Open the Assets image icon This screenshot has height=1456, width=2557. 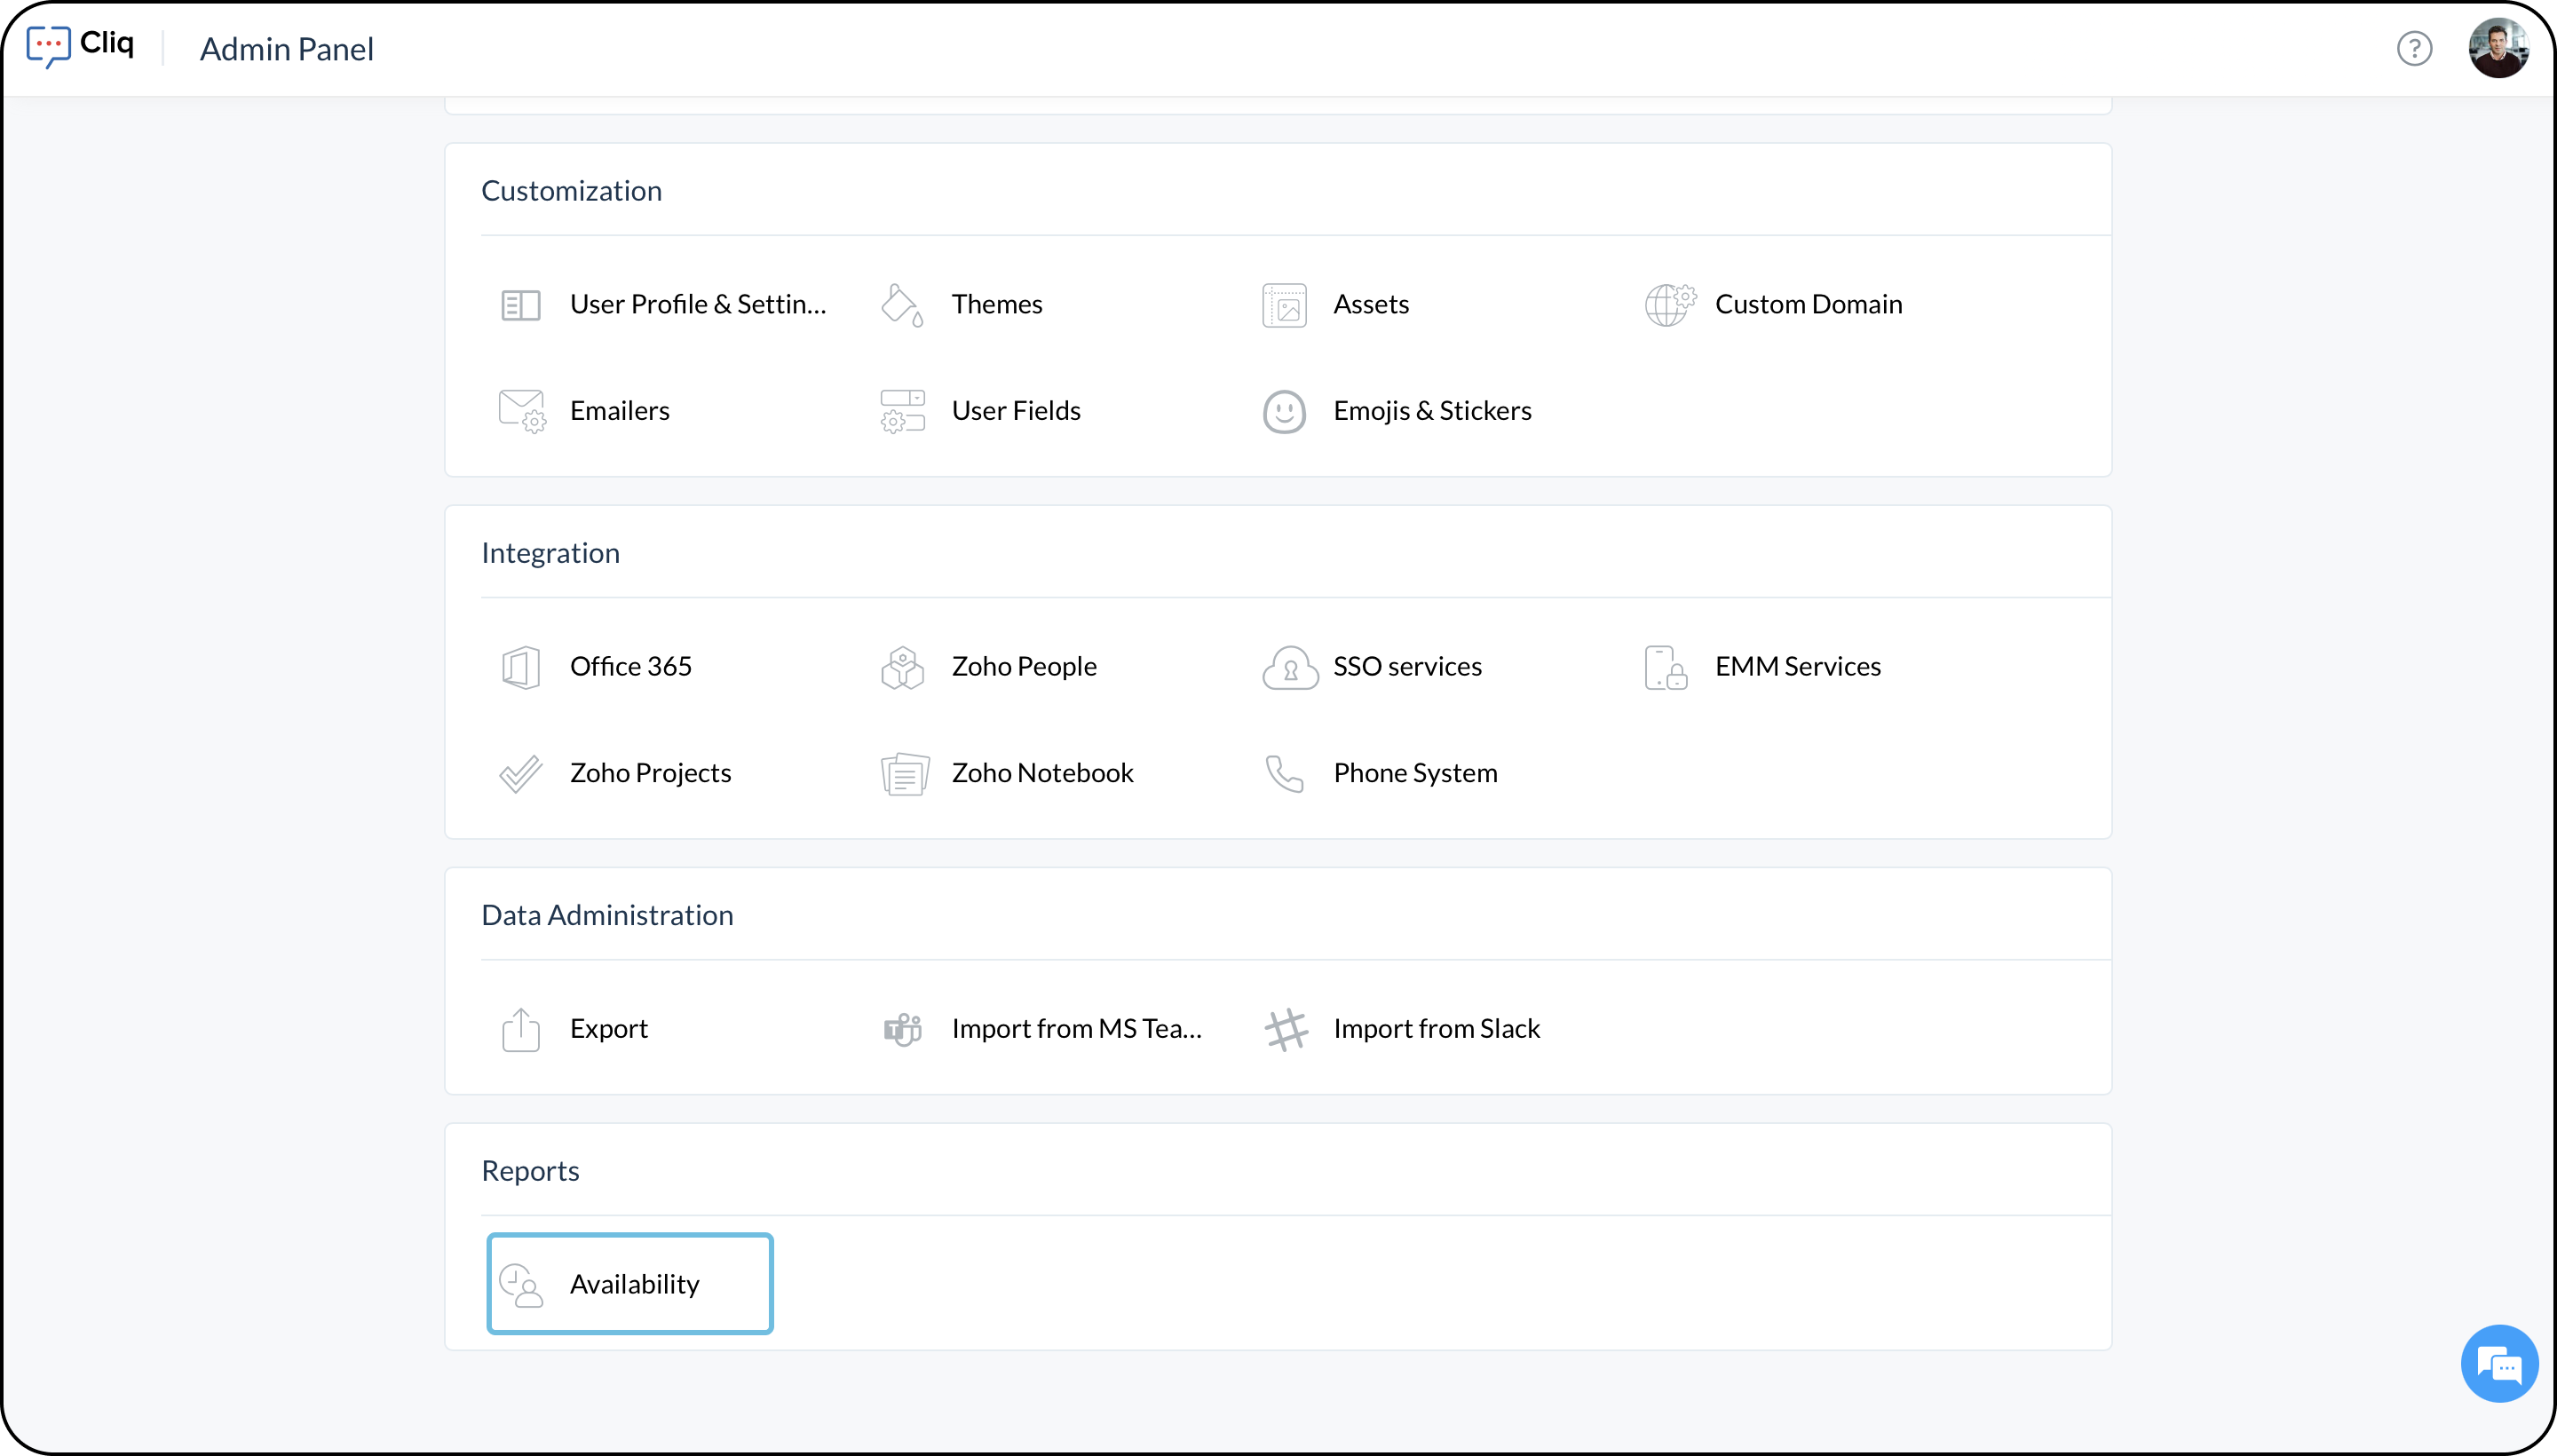click(1284, 305)
